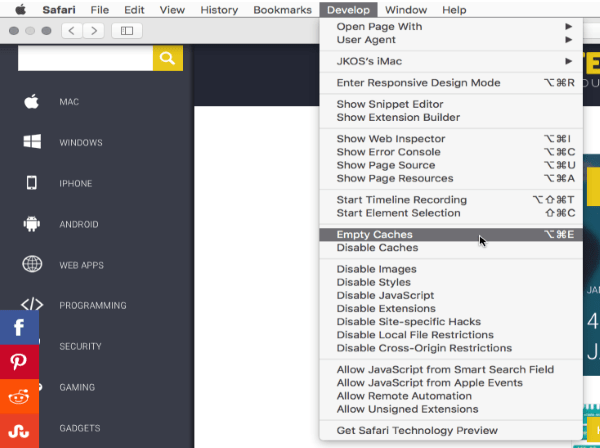Click Empty Caches menu item
The width and height of the screenshot is (600, 448).
pos(451,234)
